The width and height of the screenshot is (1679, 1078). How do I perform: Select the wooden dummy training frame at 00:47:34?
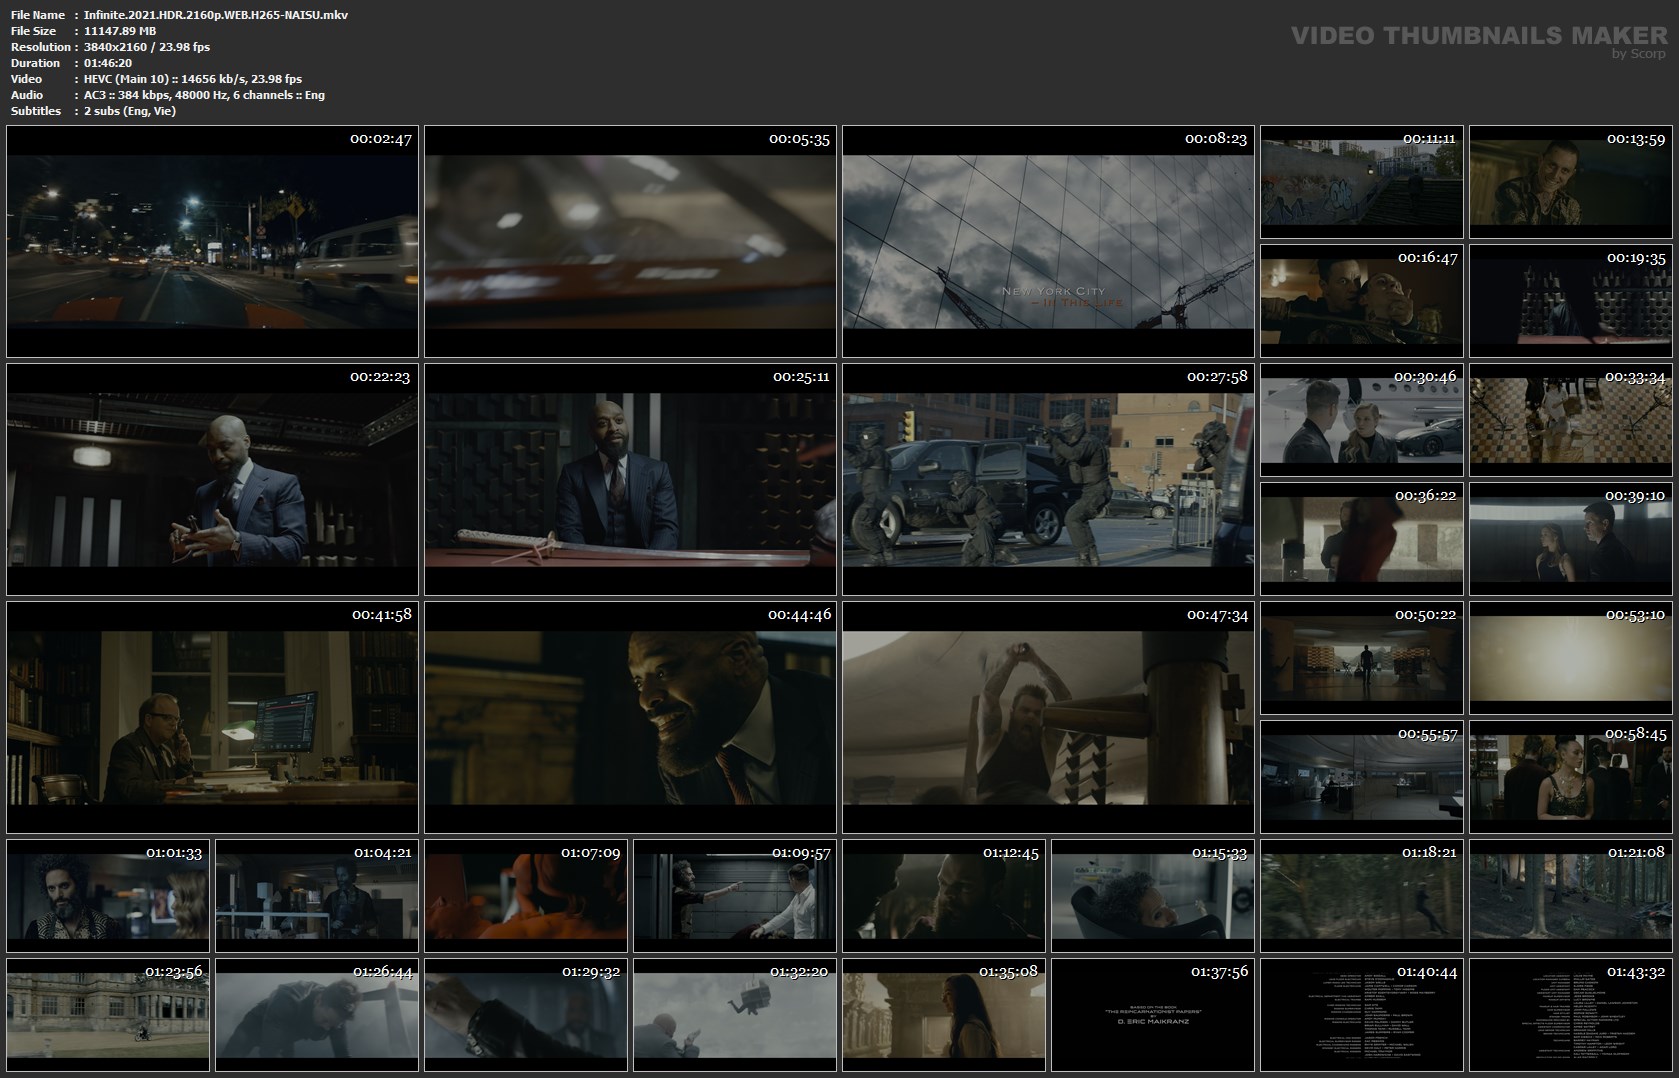[1048, 718]
